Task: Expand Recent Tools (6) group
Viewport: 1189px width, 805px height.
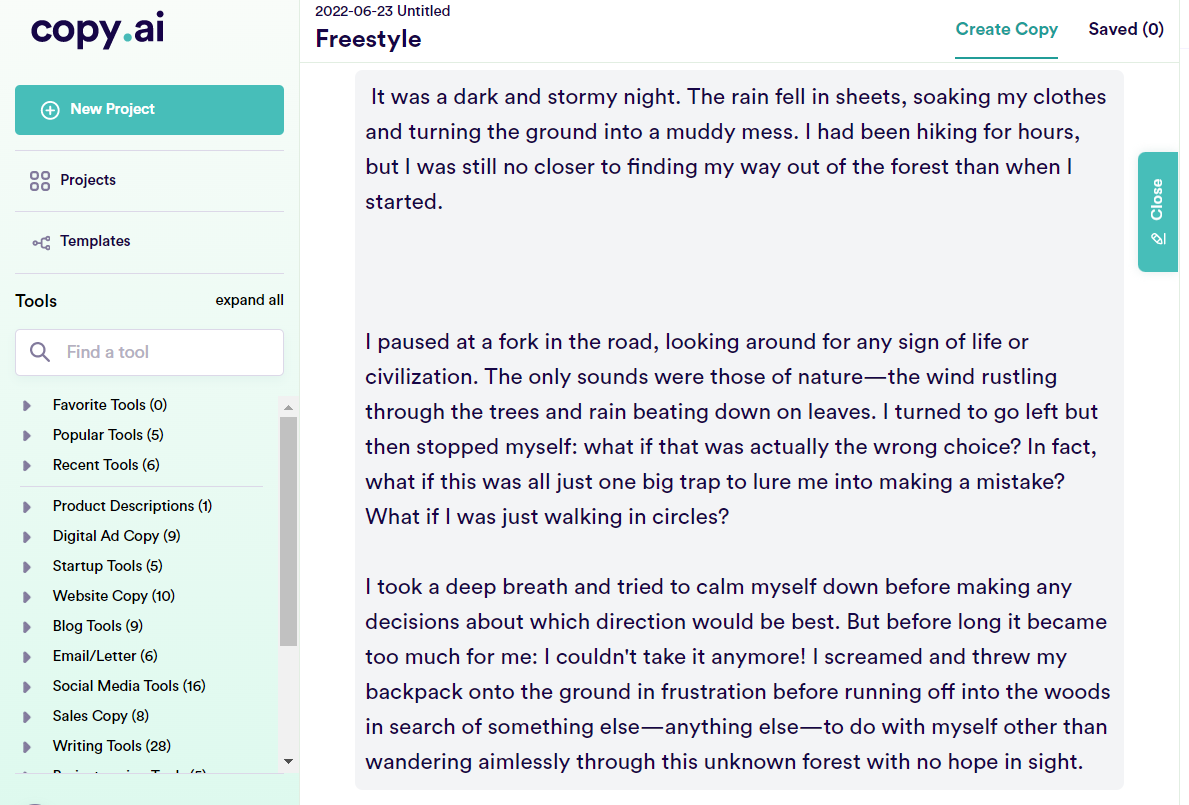Action: pos(27,465)
